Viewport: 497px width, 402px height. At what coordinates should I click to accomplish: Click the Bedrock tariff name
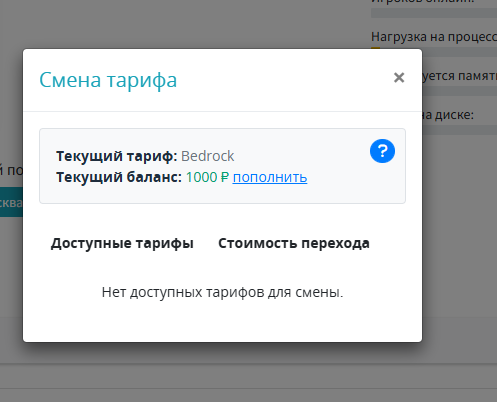pyautogui.click(x=207, y=156)
